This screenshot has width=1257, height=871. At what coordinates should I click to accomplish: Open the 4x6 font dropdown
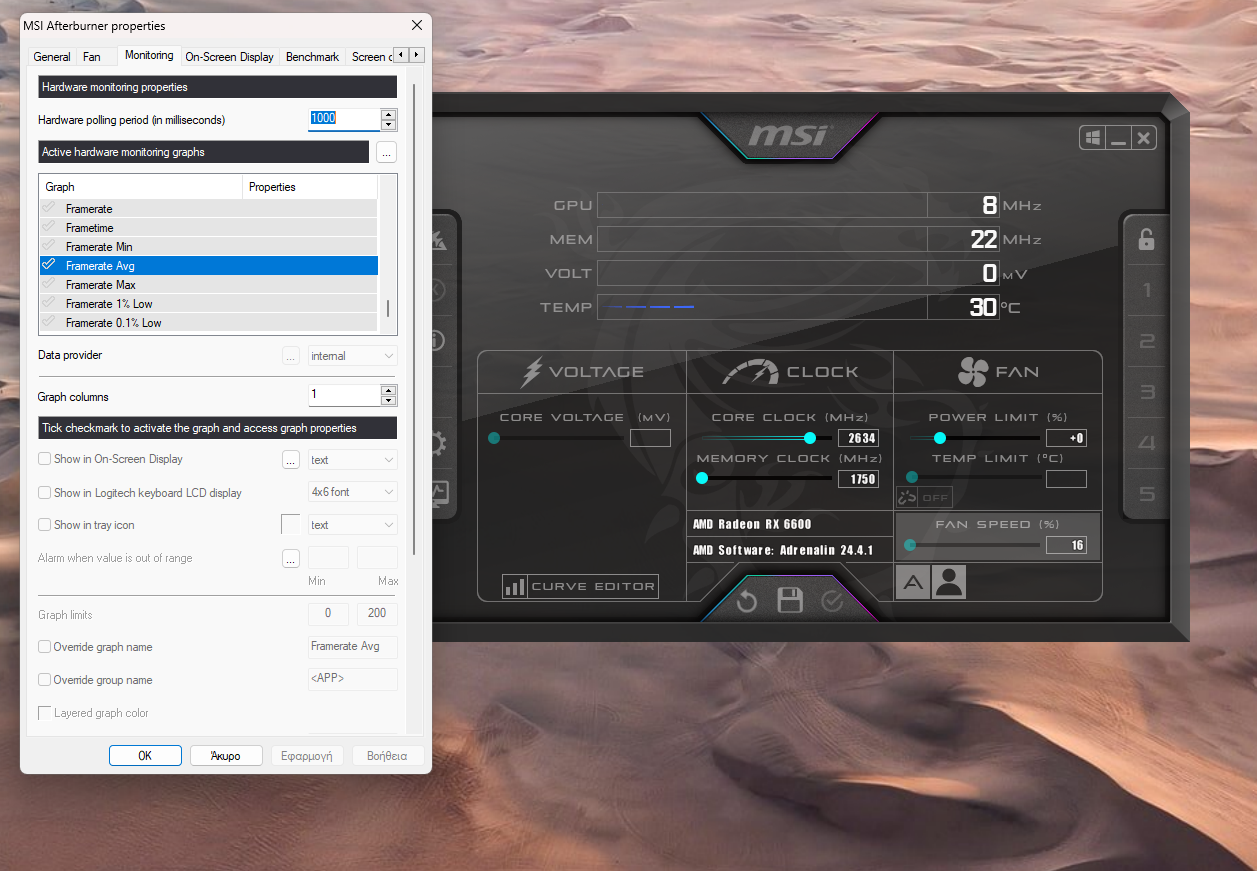[353, 492]
